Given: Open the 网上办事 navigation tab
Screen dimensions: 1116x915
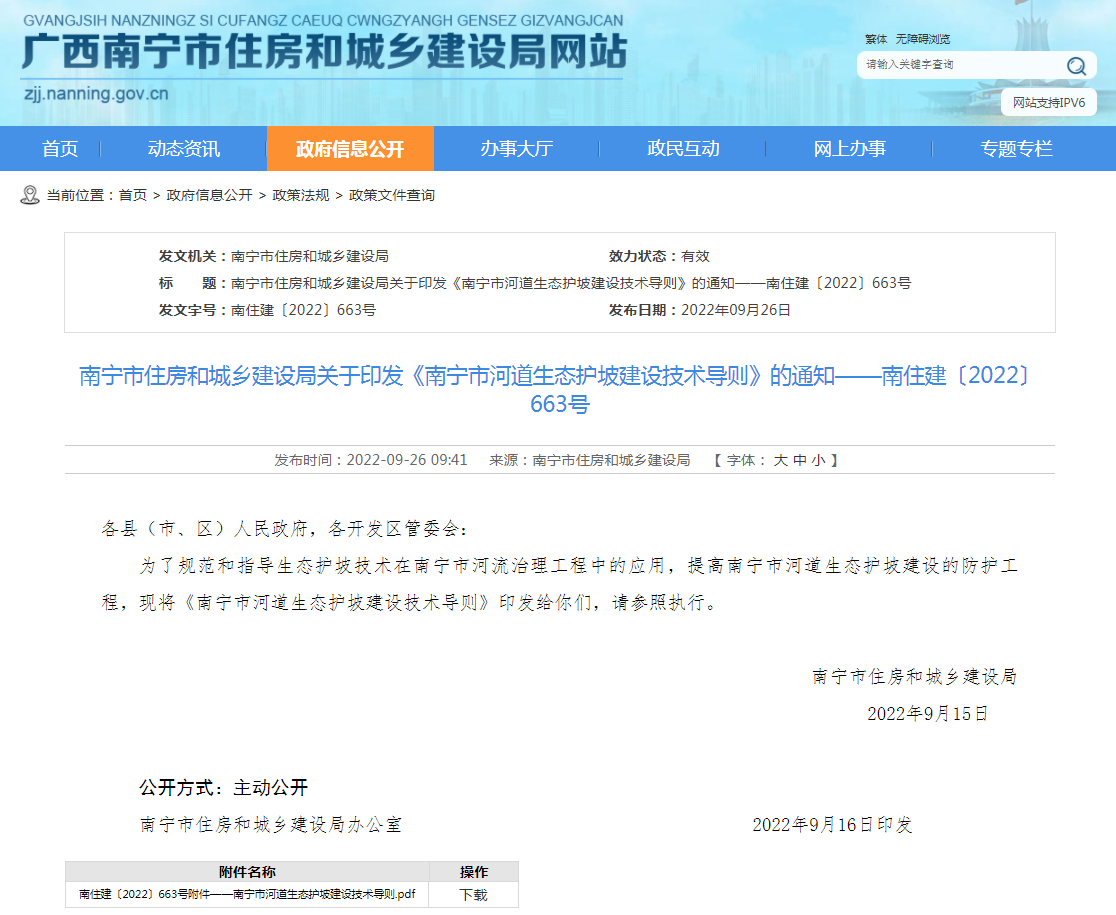Looking at the screenshot, I should [849, 149].
